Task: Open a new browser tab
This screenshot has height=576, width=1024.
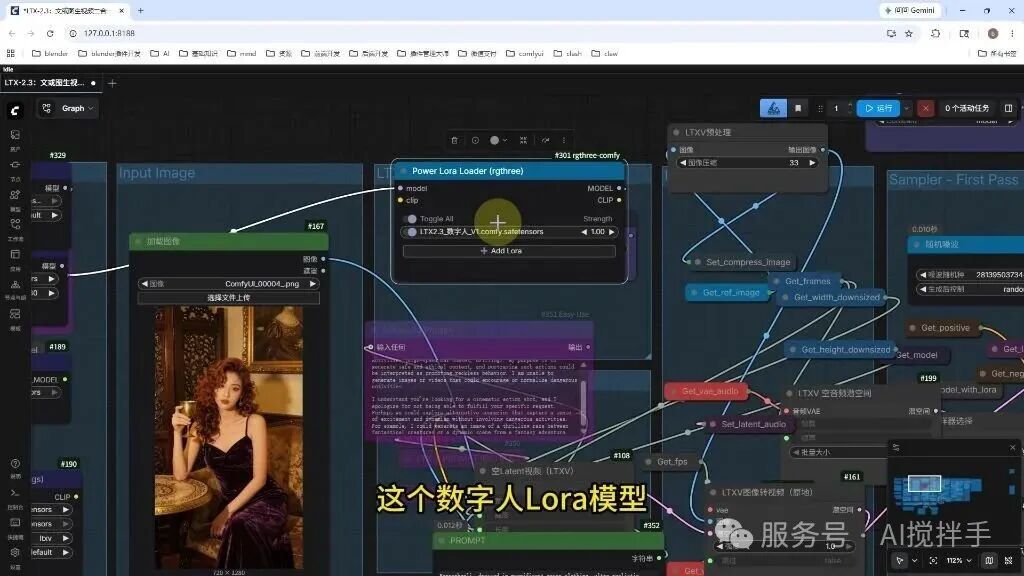Action: (x=140, y=10)
